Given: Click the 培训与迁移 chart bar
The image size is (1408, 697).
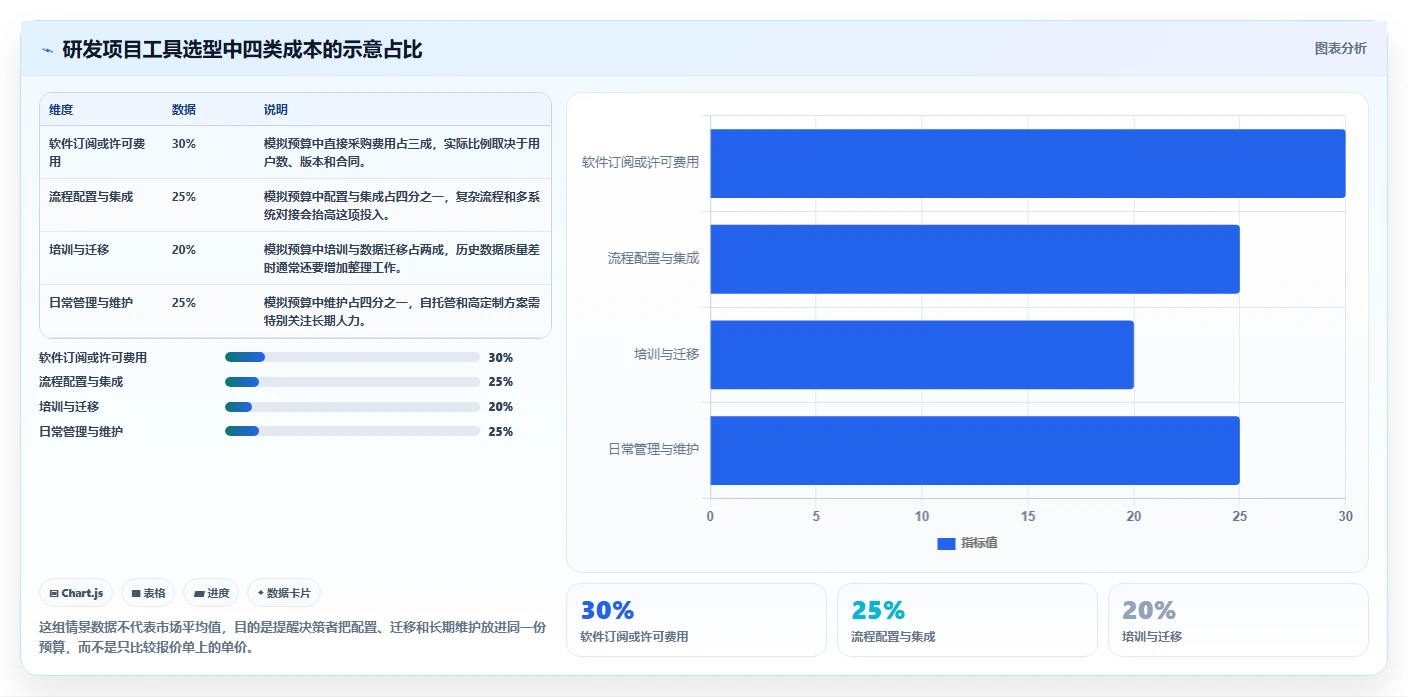Looking at the screenshot, I should click(x=922, y=355).
